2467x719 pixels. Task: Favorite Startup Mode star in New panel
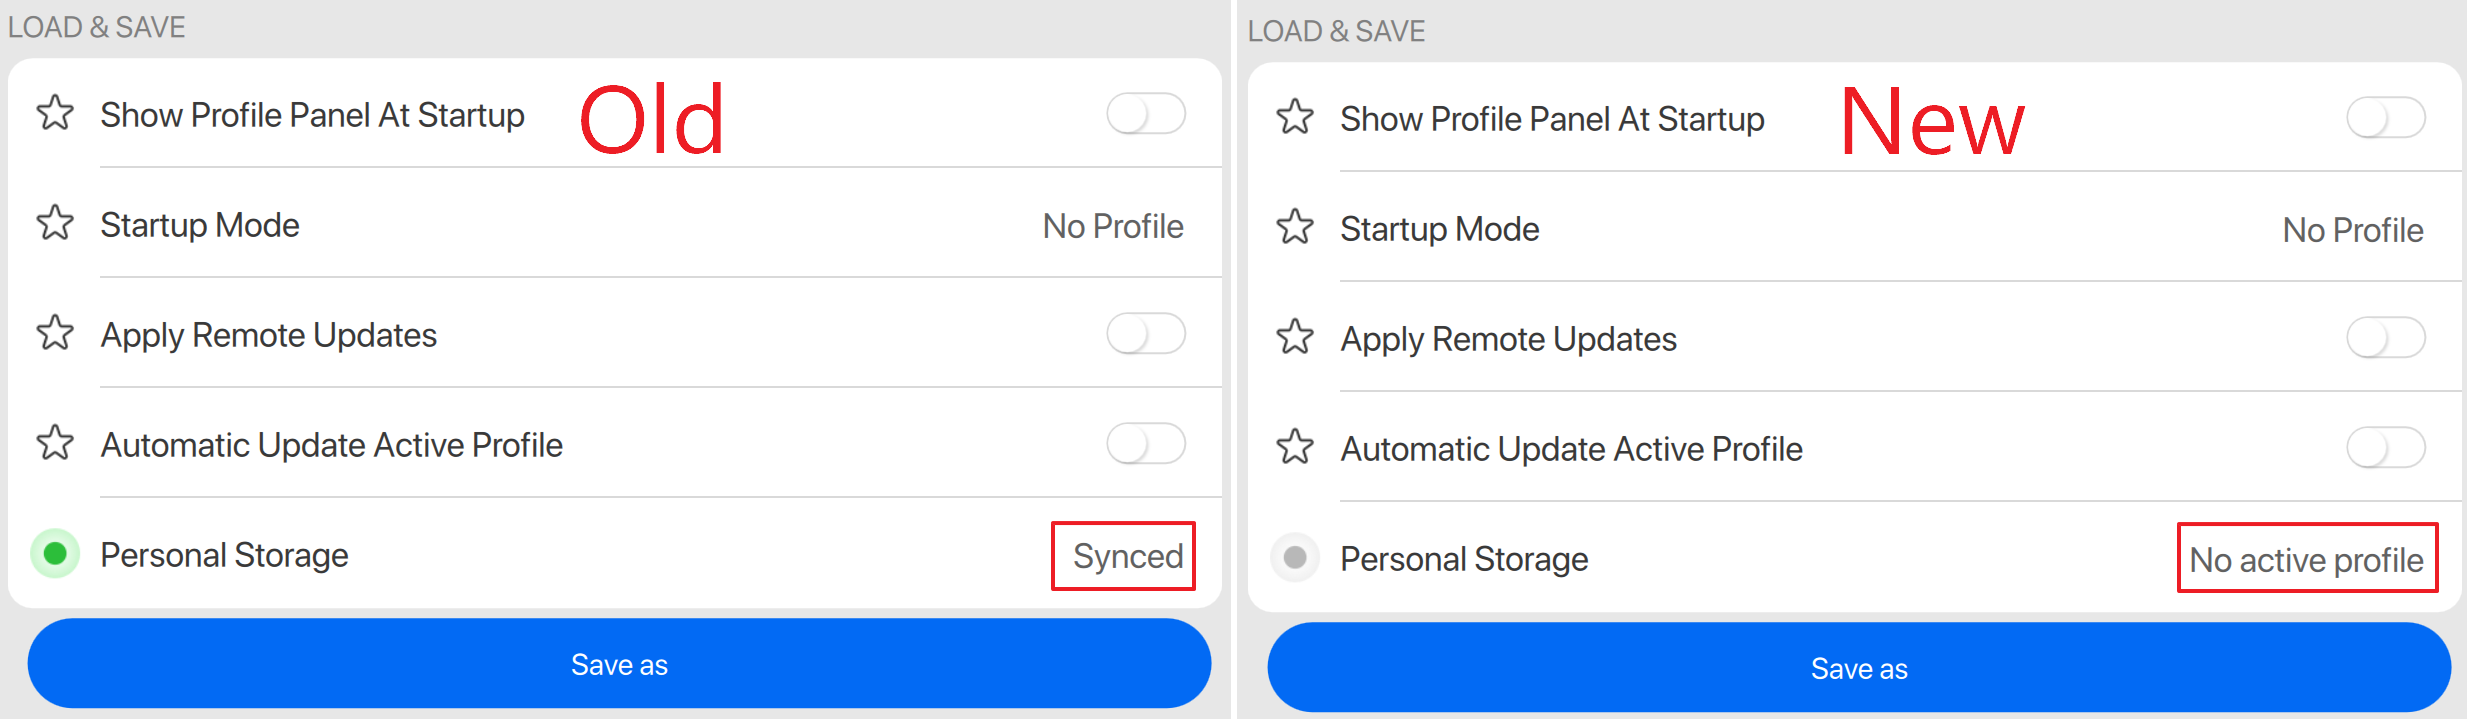[1295, 227]
